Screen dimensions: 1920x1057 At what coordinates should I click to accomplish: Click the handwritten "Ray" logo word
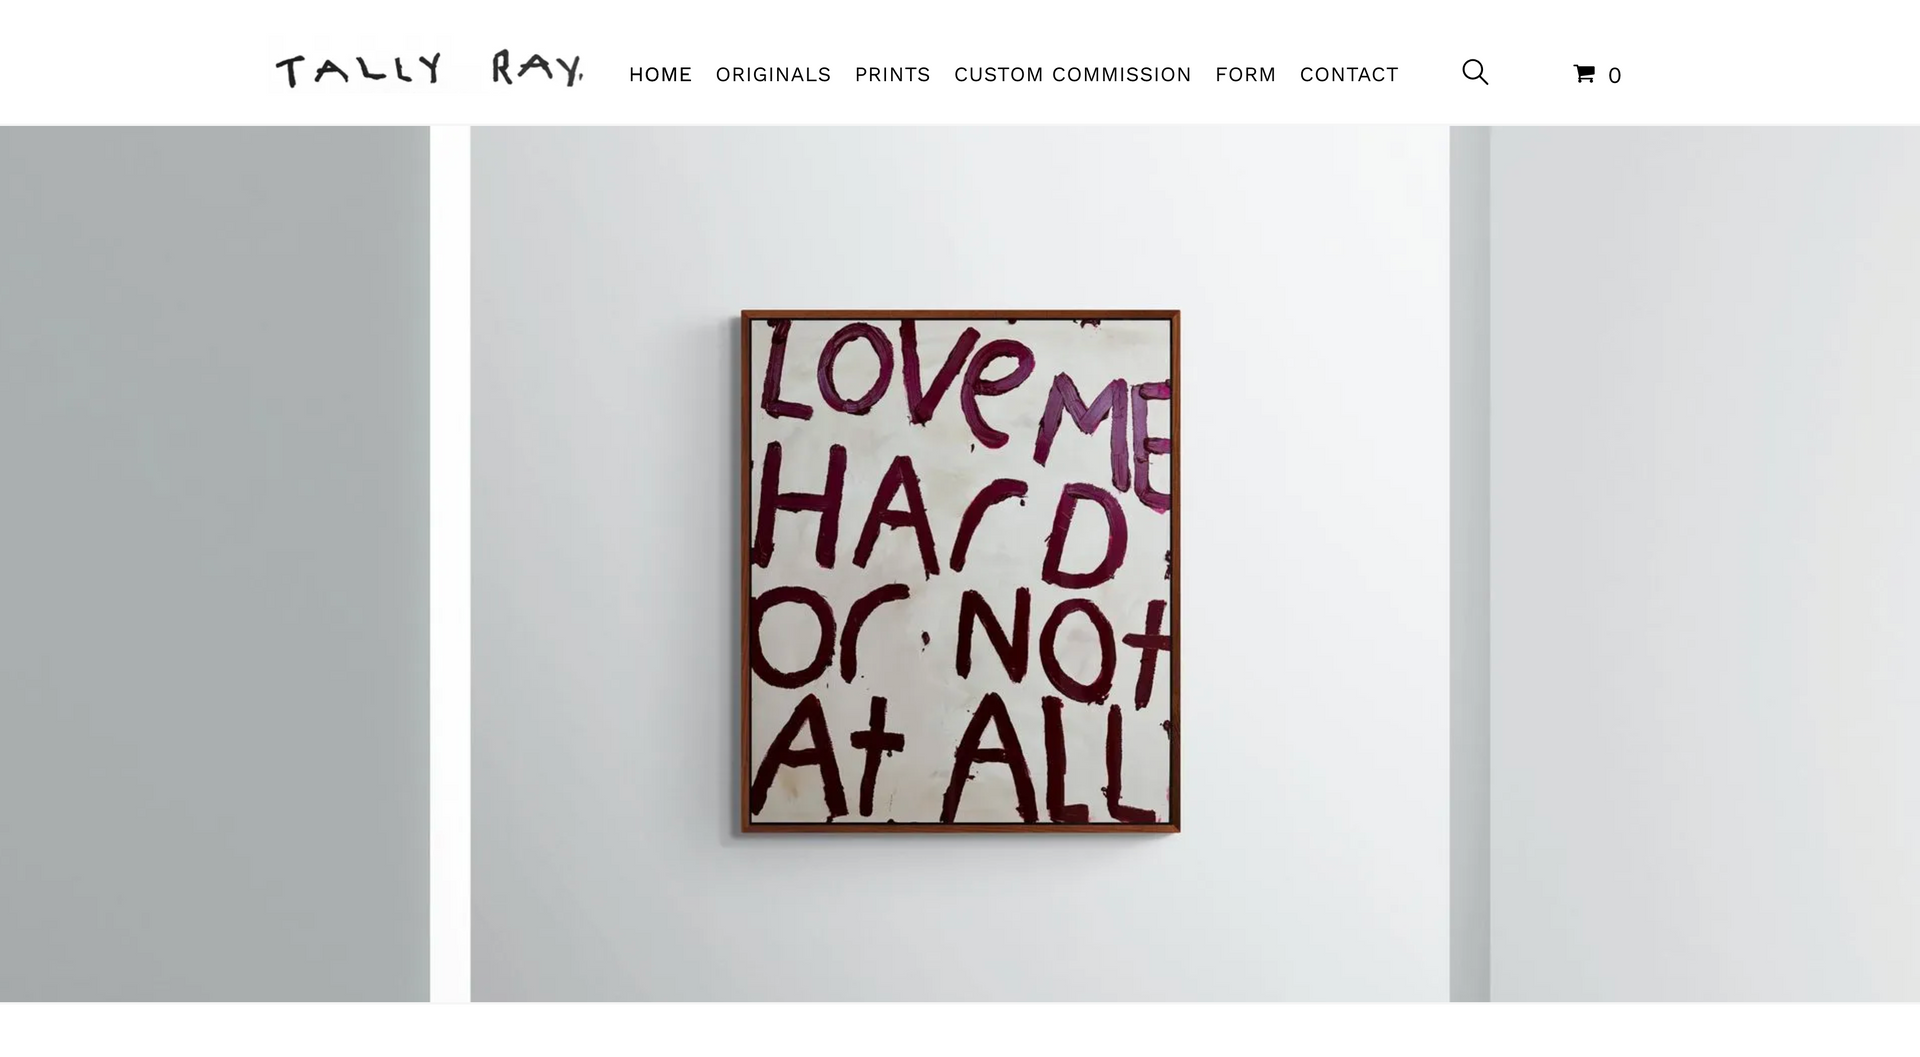tap(538, 69)
